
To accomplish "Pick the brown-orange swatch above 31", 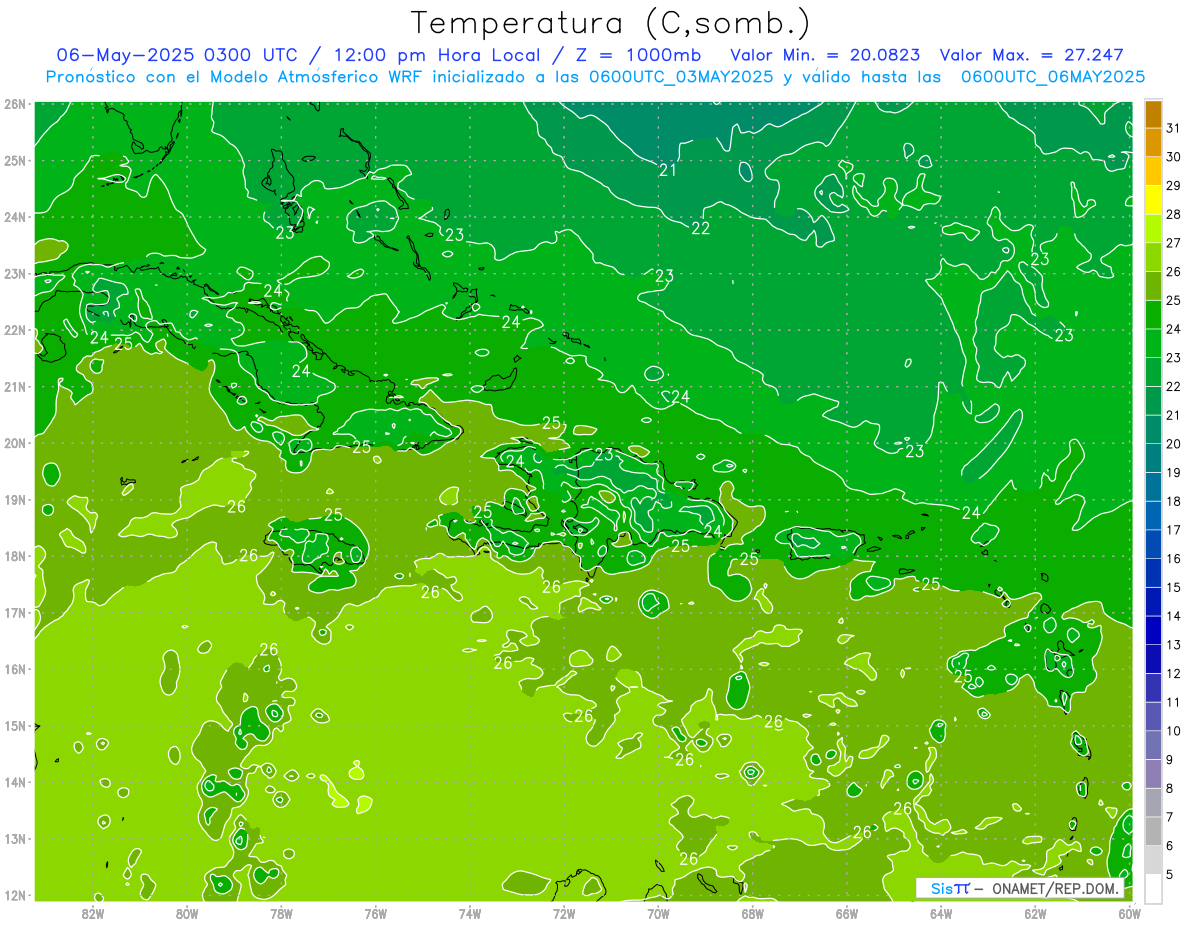I will (x=1153, y=114).
